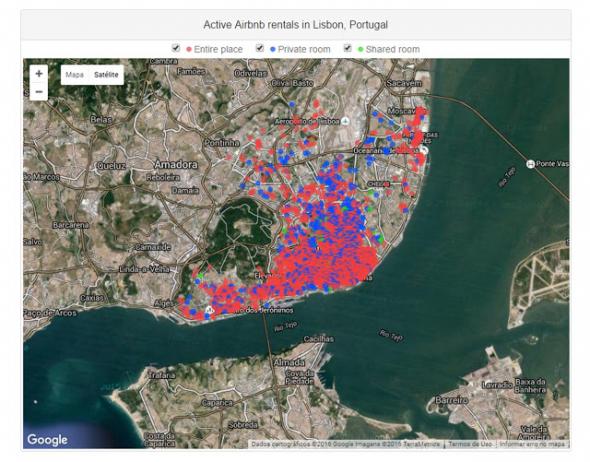Click the red Entire place legend dot
This screenshot has height=462, width=590.
(x=189, y=49)
